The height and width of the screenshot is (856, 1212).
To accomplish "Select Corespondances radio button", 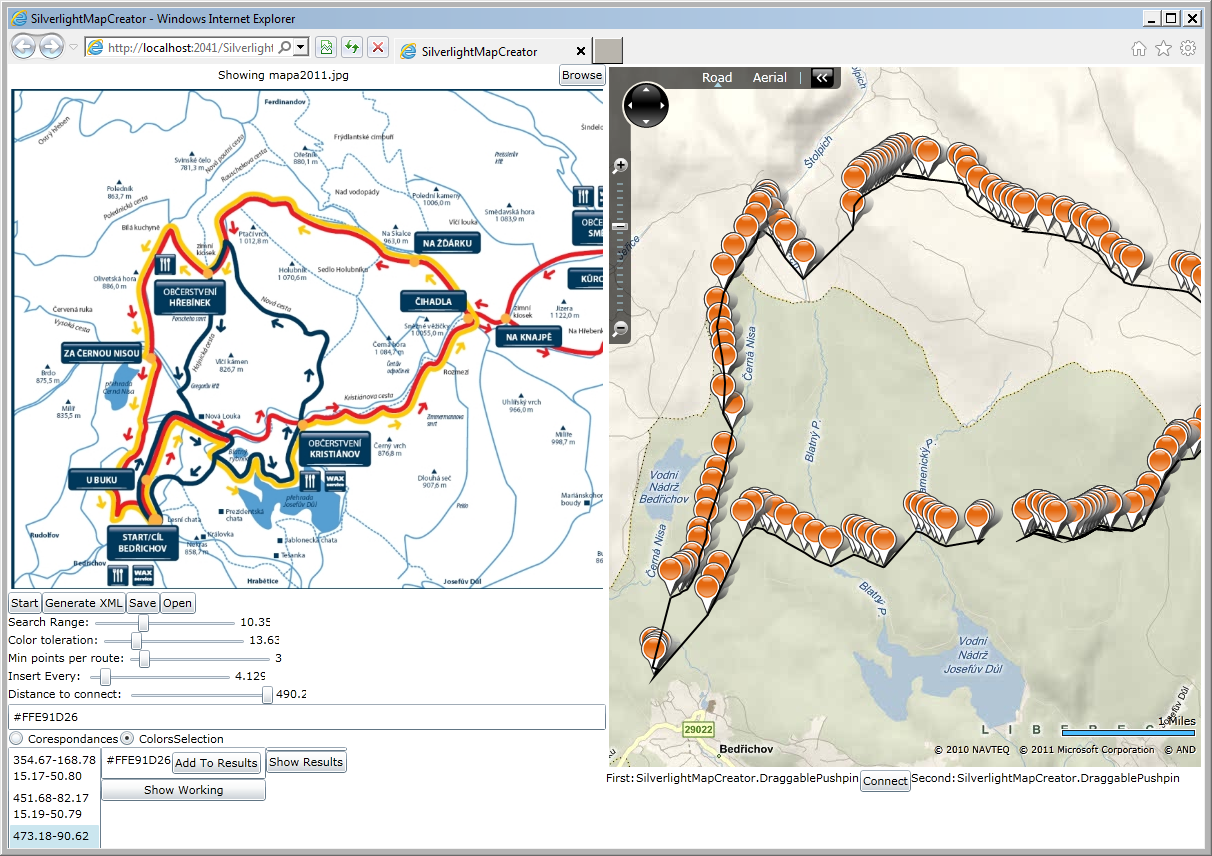I will tap(16, 739).
